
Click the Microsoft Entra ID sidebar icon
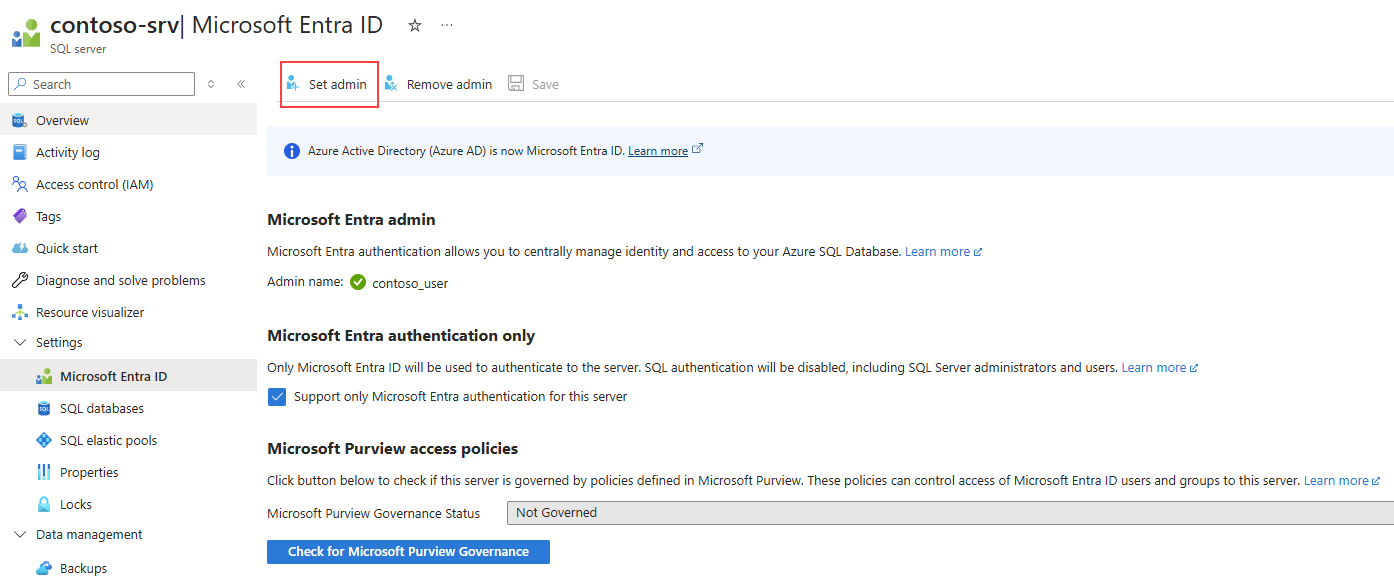pos(43,376)
